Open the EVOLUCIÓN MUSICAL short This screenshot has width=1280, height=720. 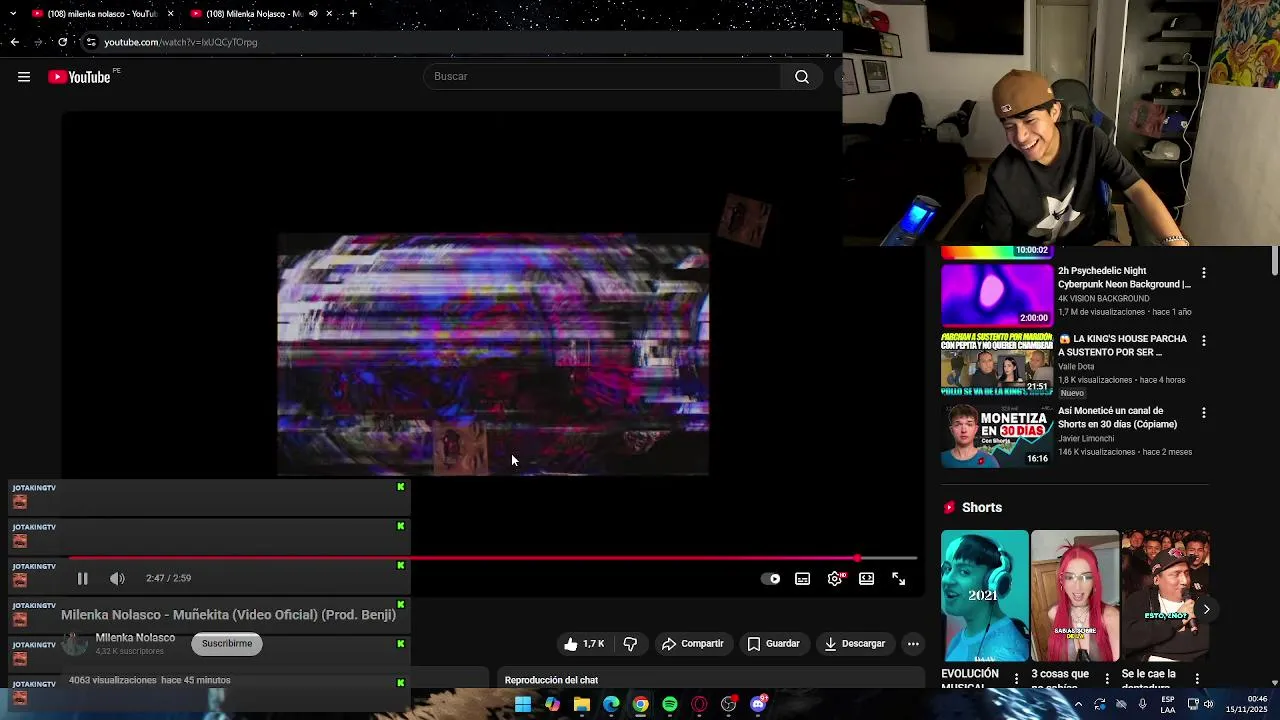pyautogui.click(x=984, y=596)
